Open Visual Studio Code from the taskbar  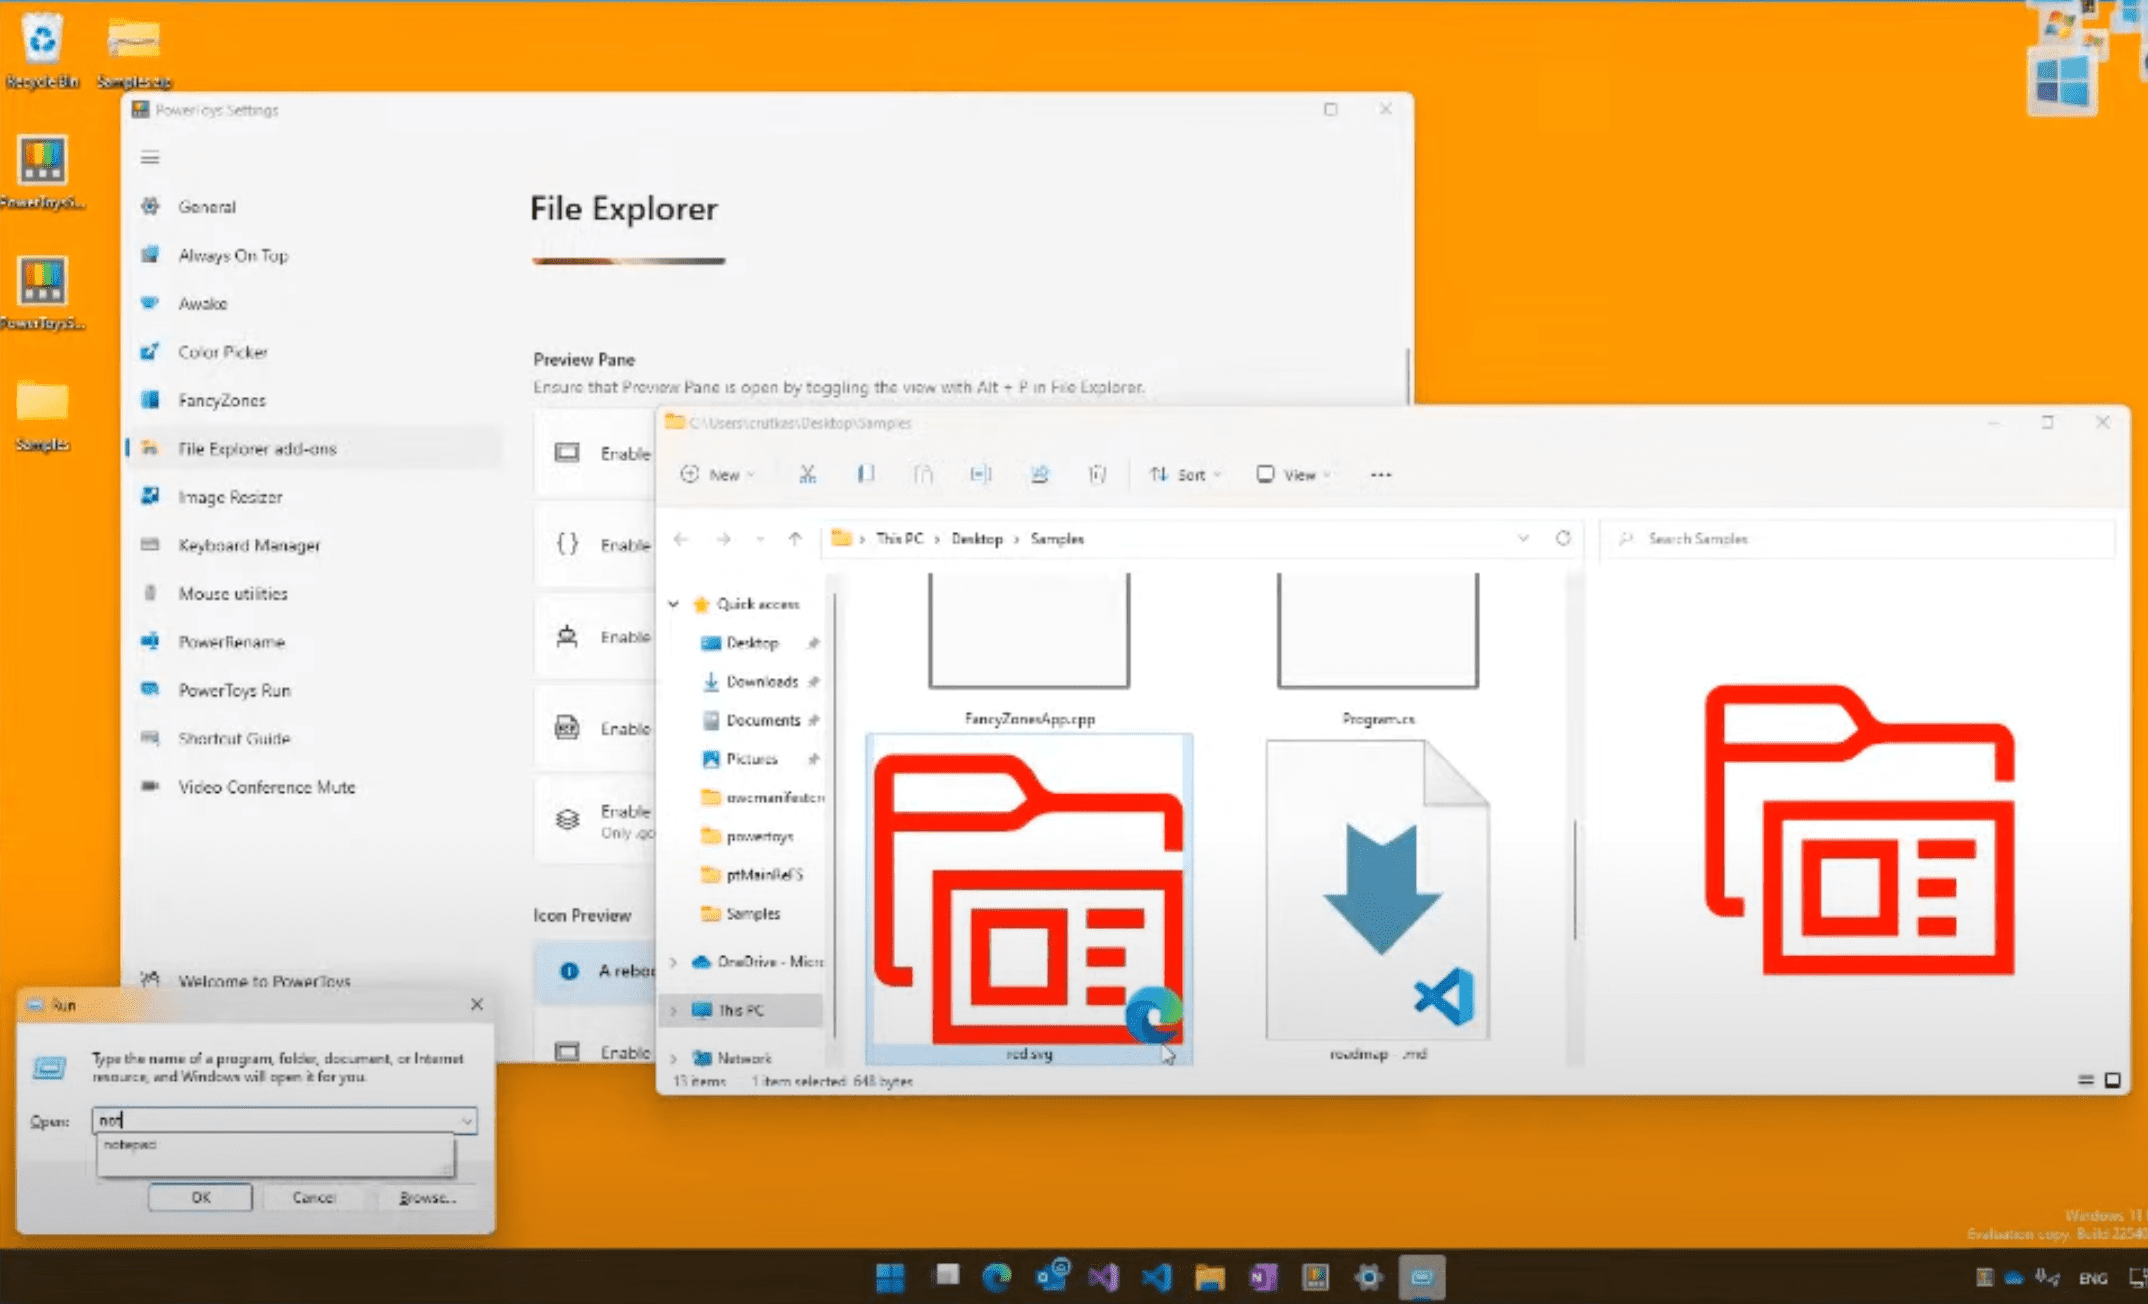[1157, 1277]
